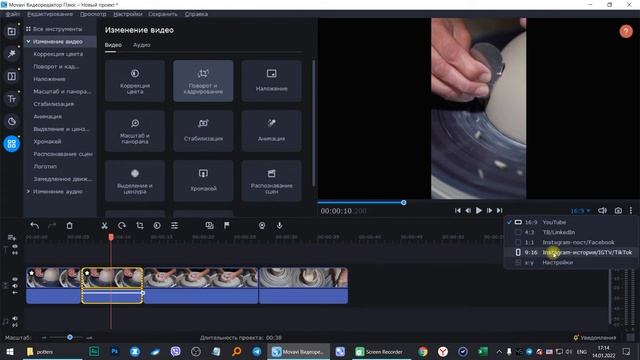Click the blue More tools sidebar icon
Screen dimensions: 640x360
click(x=11, y=144)
